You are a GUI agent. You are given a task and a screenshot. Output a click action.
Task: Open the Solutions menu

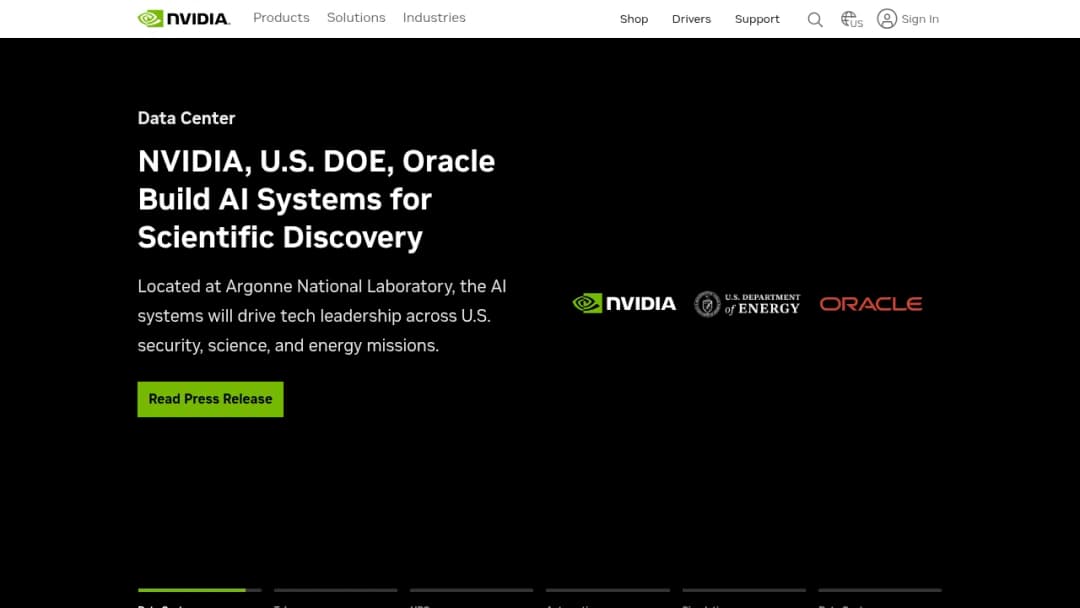[x=356, y=18]
